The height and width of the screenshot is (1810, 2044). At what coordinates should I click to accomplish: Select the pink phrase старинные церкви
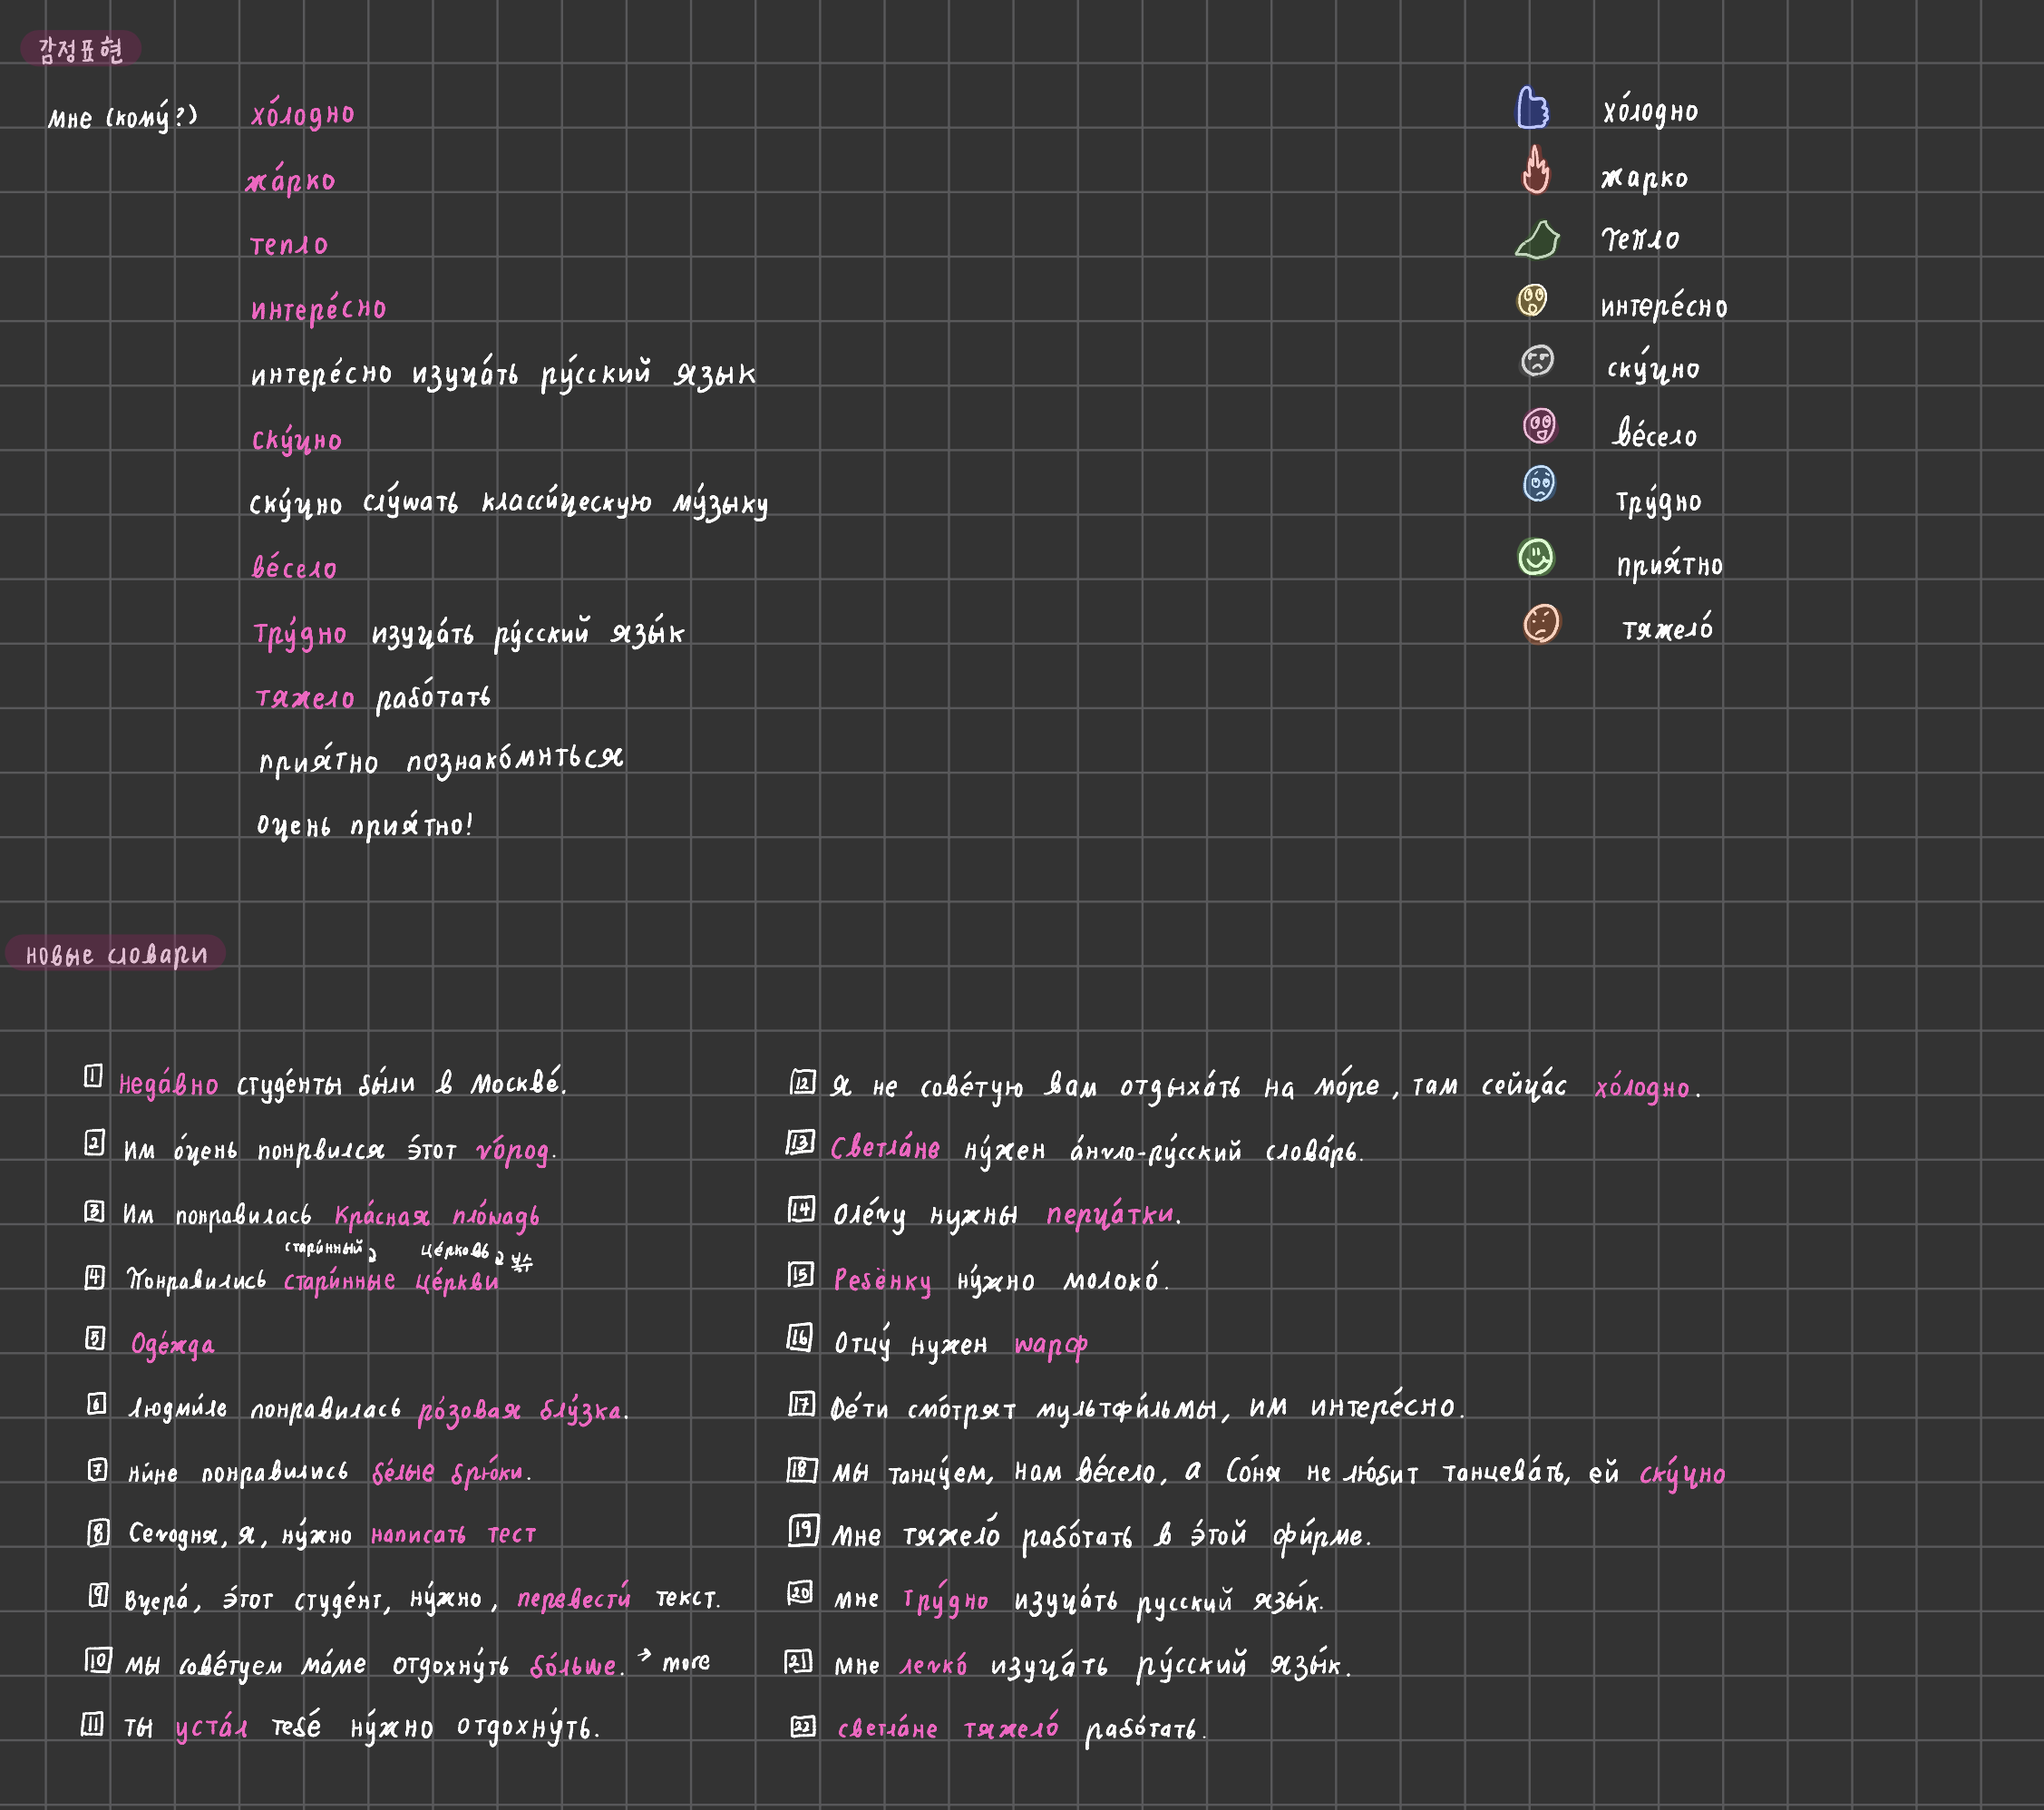coord(391,1281)
